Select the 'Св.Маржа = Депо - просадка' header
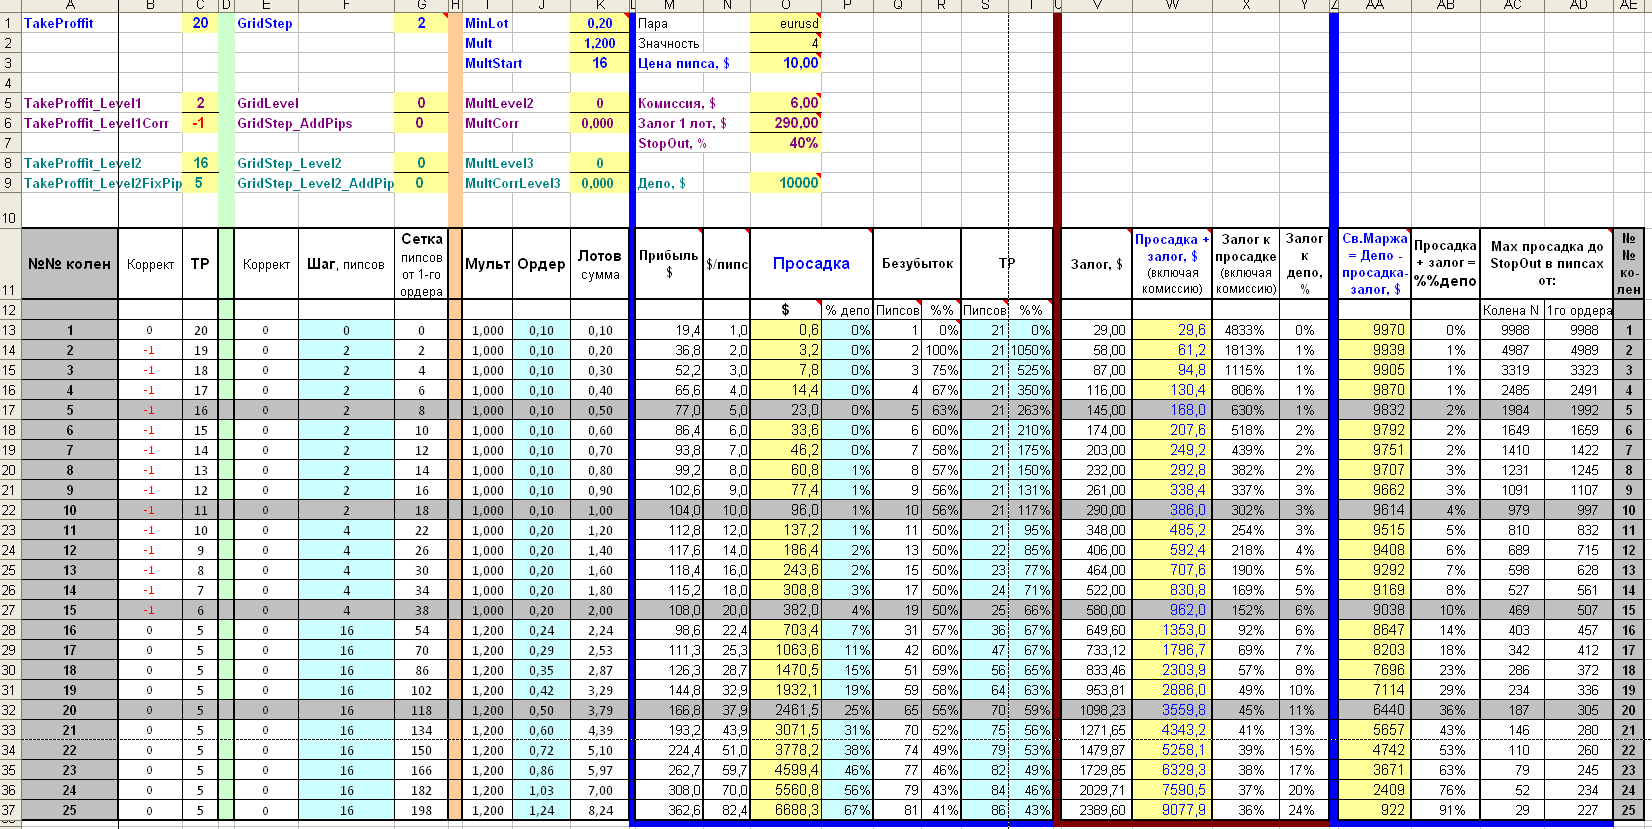 point(1374,264)
